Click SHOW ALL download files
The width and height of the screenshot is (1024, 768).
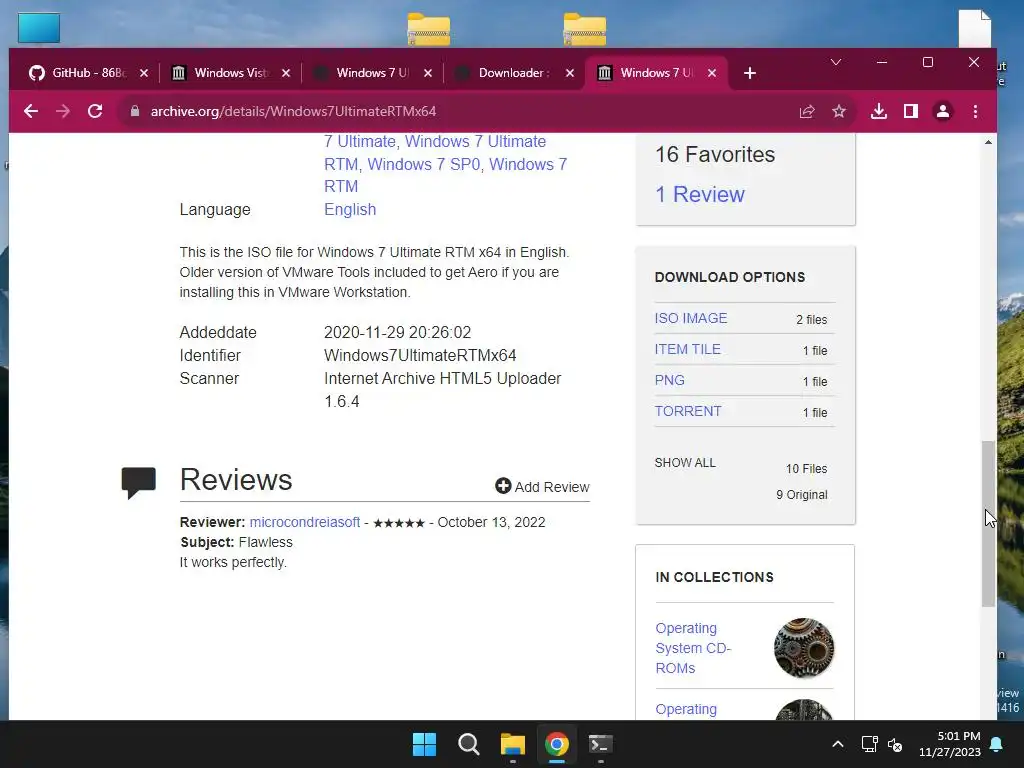(685, 463)
